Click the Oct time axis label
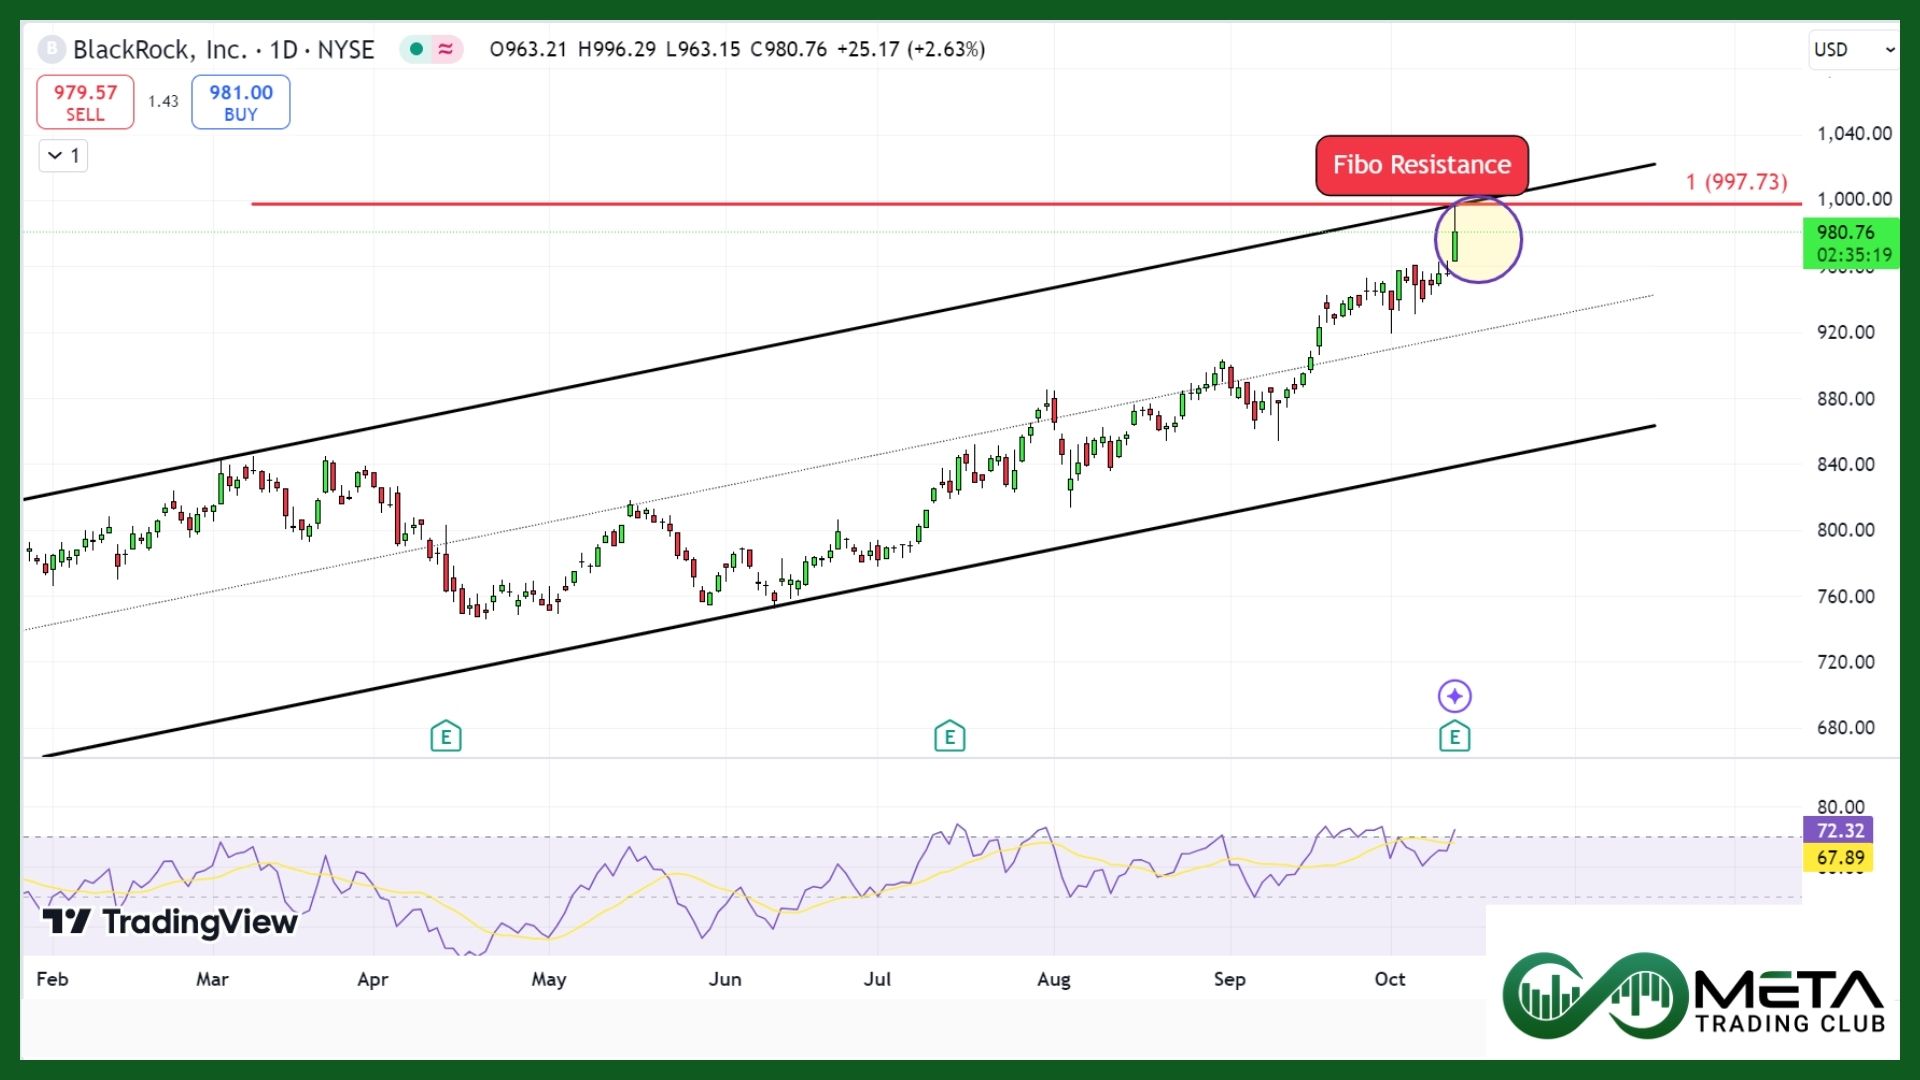The image size is (1920, 1080). pos(1390,979)
